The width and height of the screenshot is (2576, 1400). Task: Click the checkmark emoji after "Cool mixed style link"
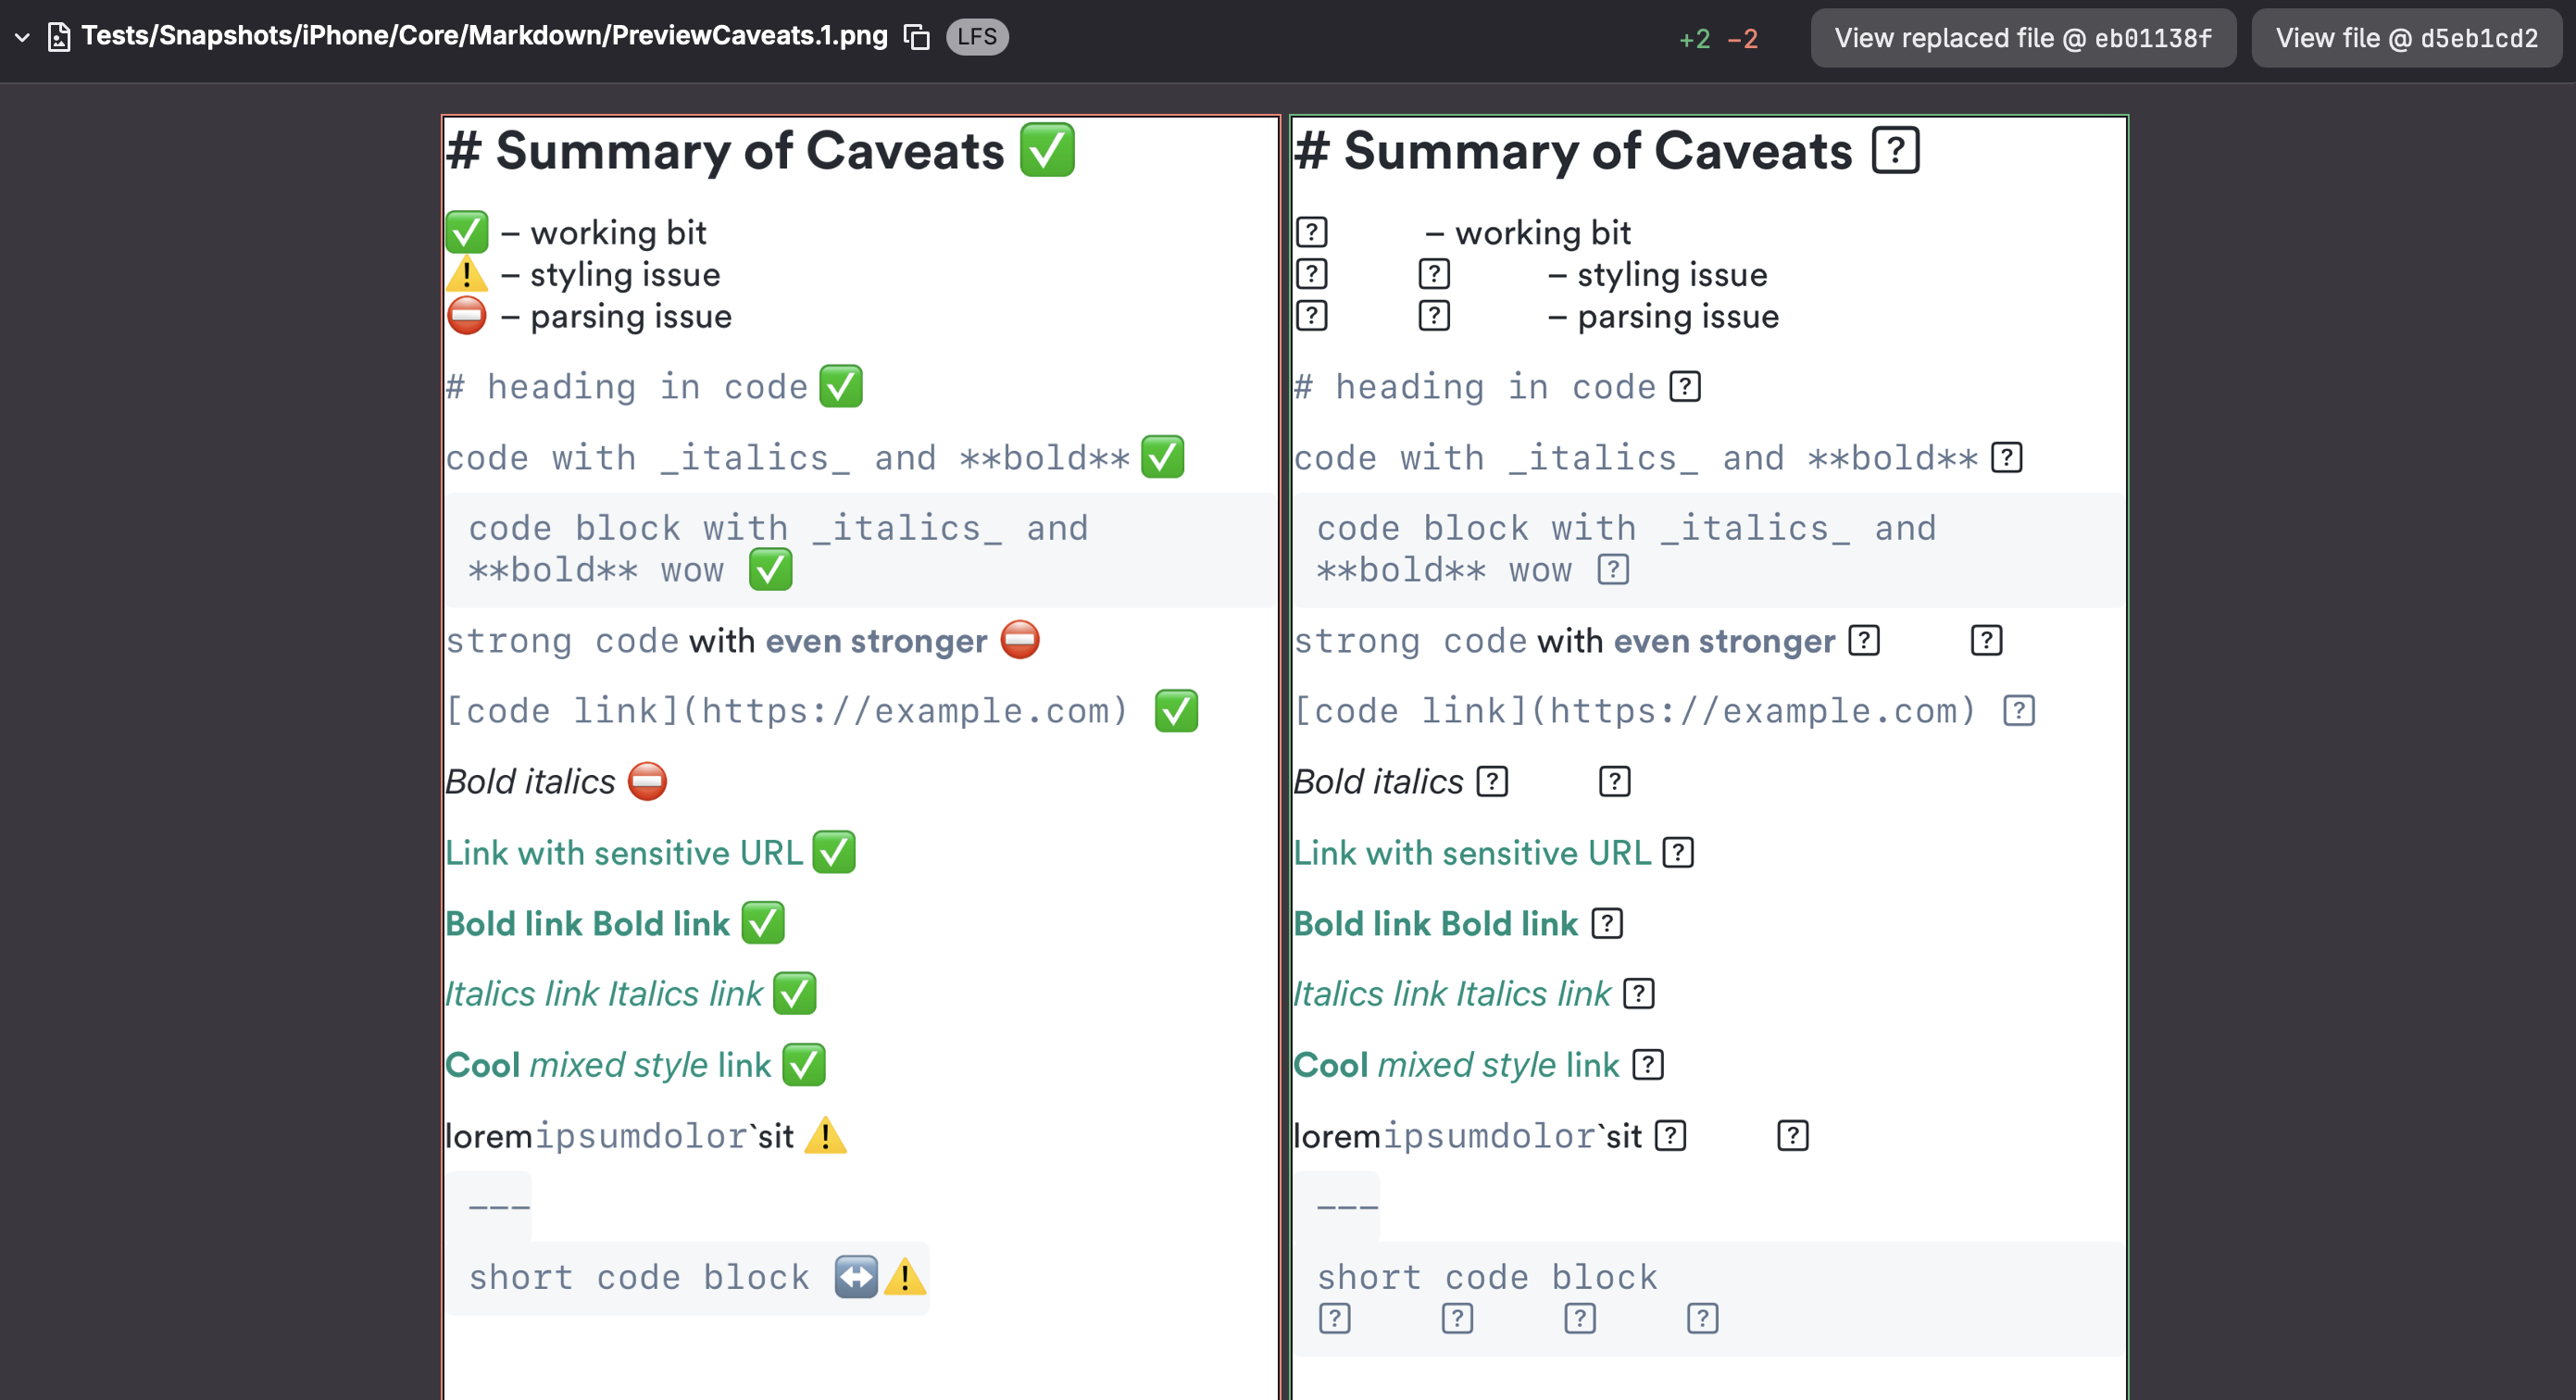click(803, 1065)
